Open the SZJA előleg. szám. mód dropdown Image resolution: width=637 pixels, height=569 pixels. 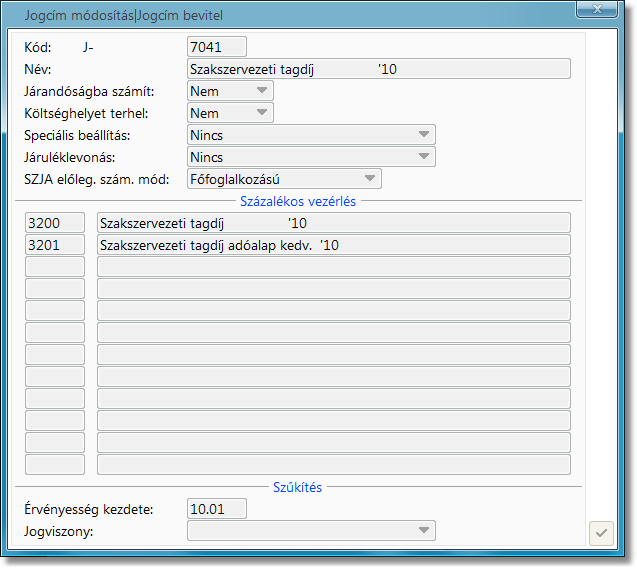point(284,179)
